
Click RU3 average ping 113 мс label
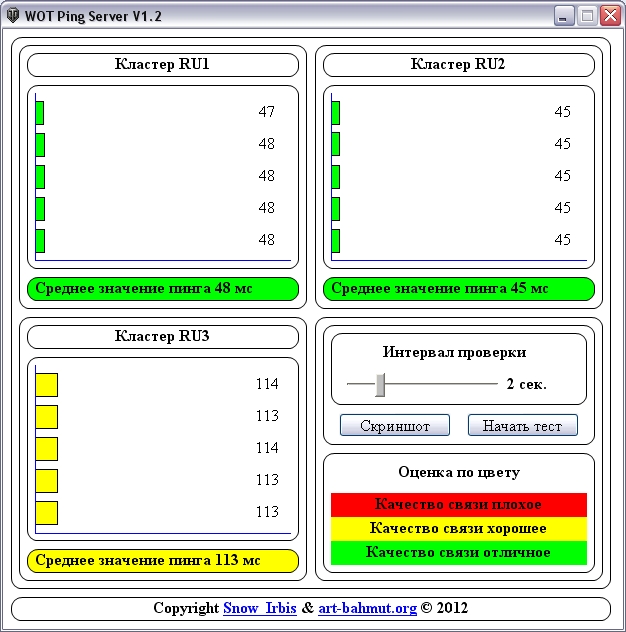163,561
